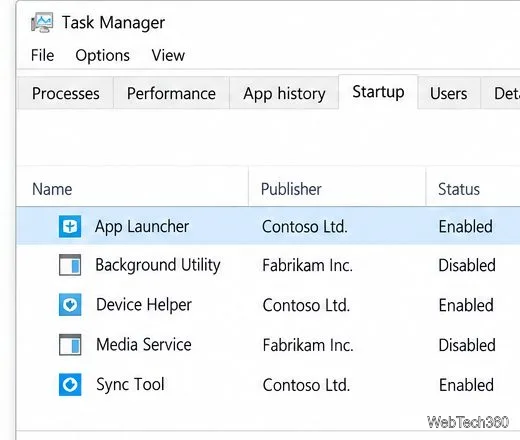The width and height of the screenshot is (520, 440).
Task: Click the Device Helper shield icon
Action: pos(70,305)
